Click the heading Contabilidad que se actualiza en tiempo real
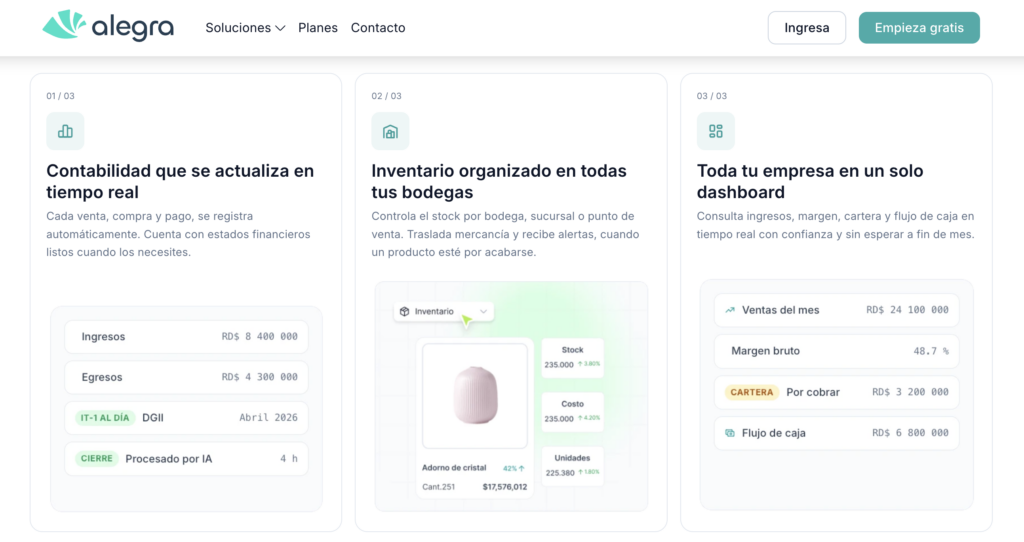Viewport: 1024px width, 542px height. point(180,182)
